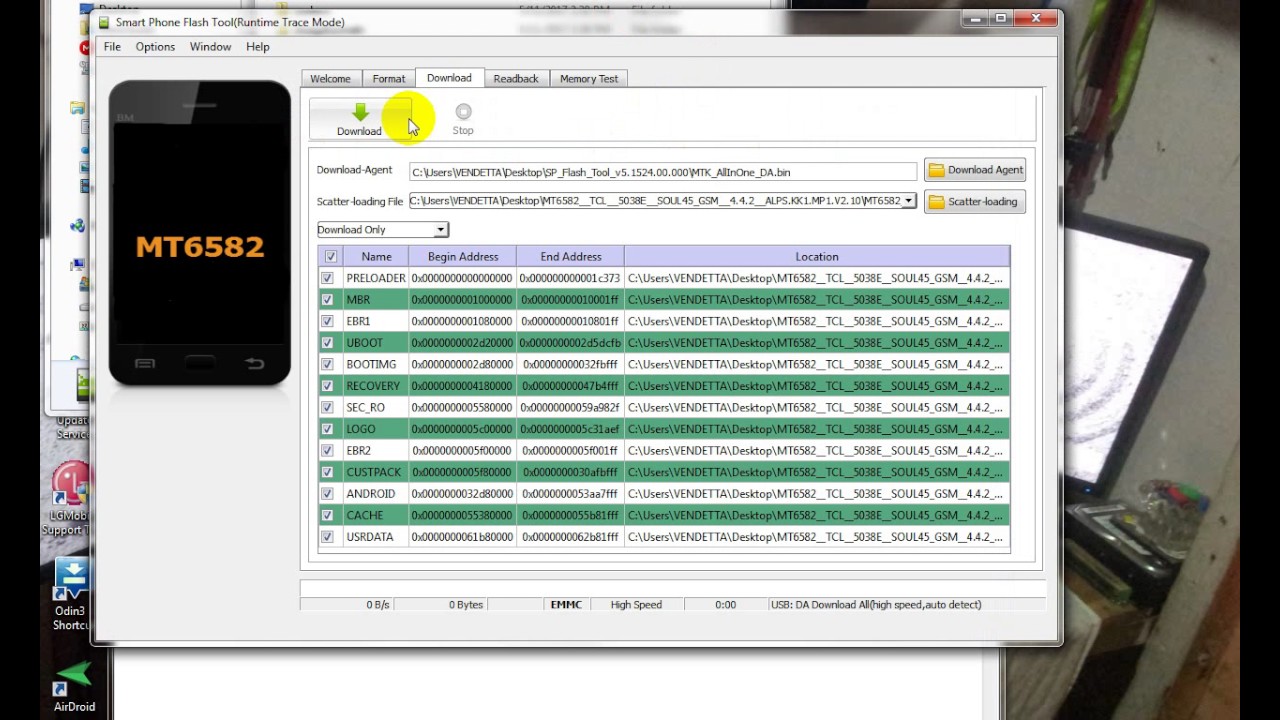Click the CACHE row location path
Image resolution: width=1280 pixels, height=720 pixels.
(x=816, y=515)
